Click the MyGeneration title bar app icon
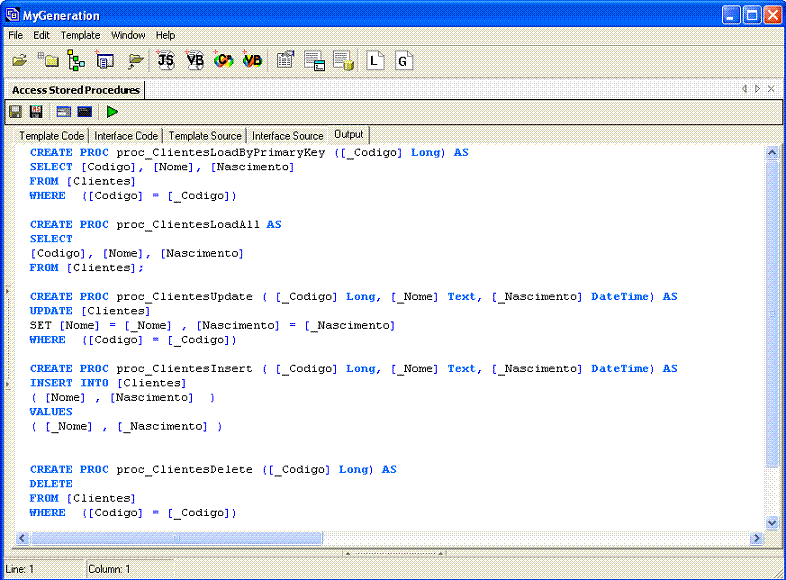This screenshot has width=786, height=580. point(13,15)
